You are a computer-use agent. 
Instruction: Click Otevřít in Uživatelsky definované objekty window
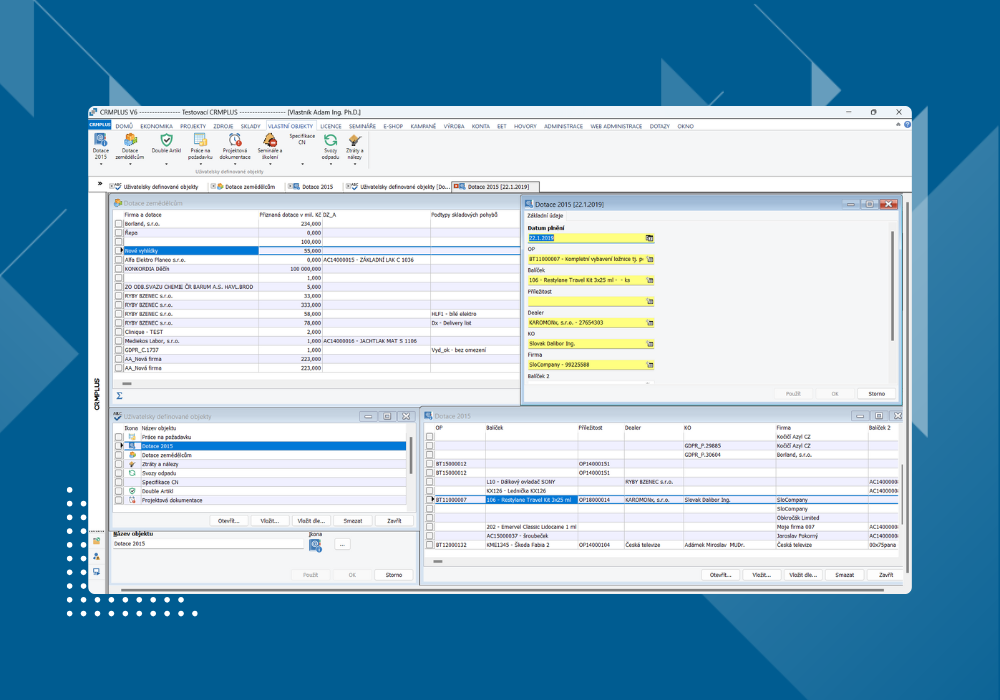click(x=228, y=521)
